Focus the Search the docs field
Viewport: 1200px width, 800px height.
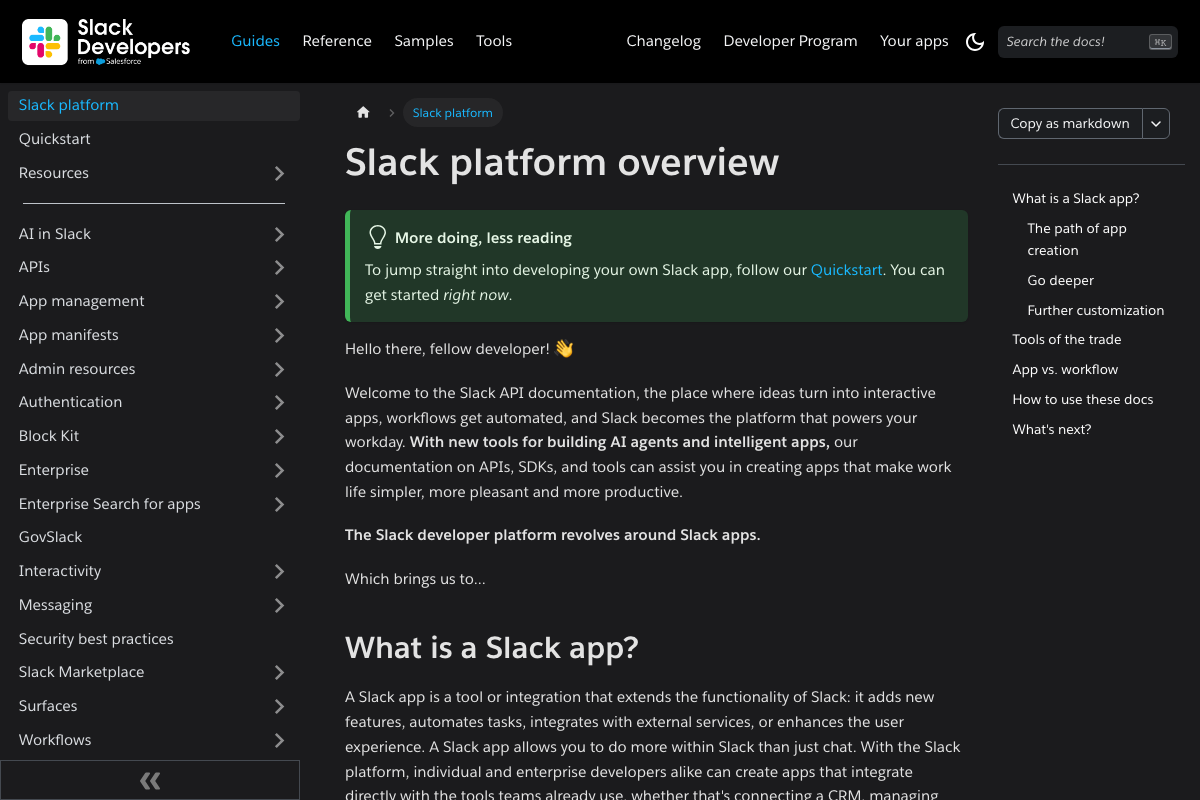[x=1088, y=41]
